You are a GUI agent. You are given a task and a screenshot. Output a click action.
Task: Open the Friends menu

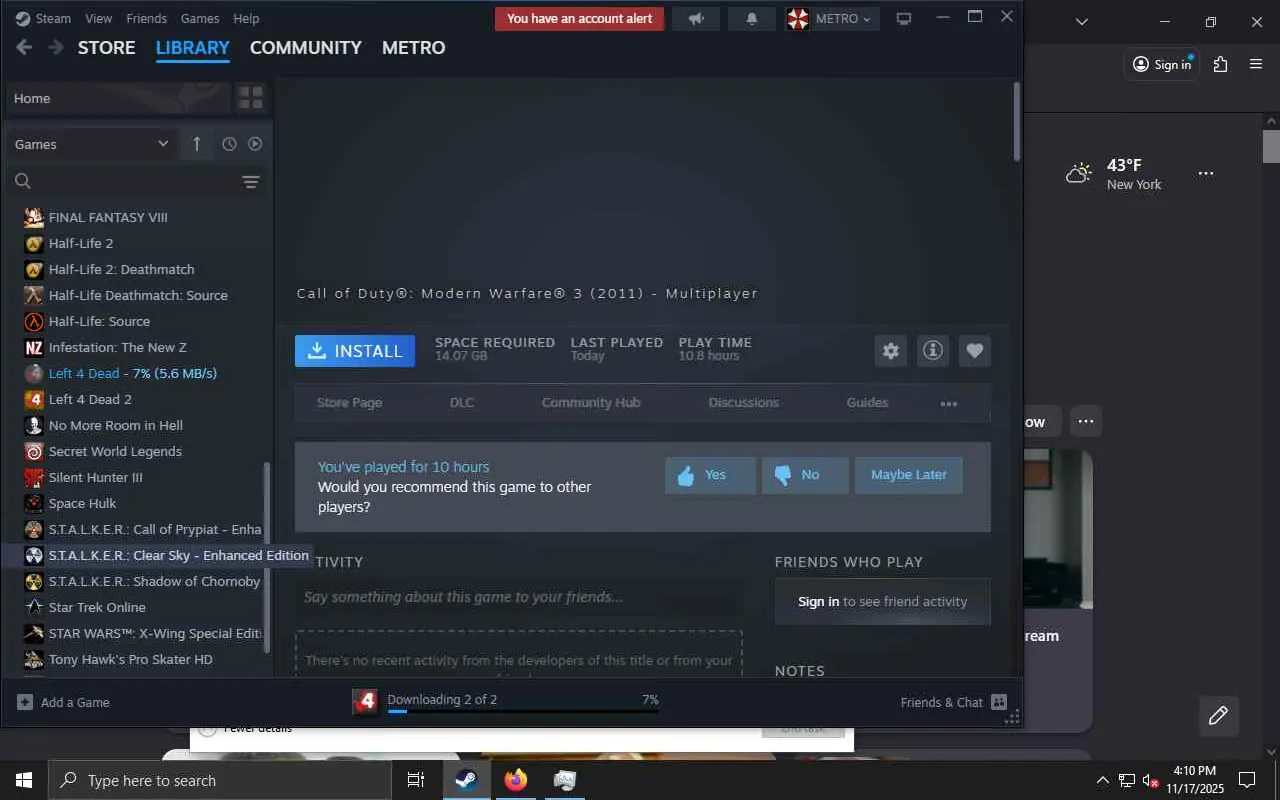(x=147, y=18)
